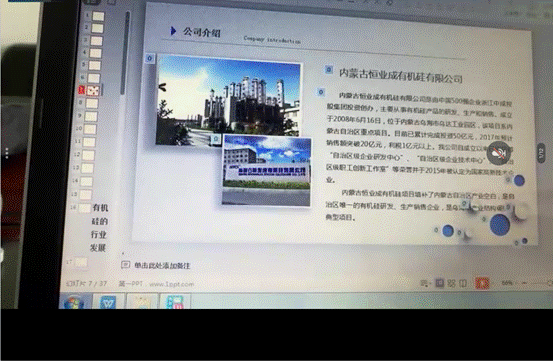Image resolution: width=553 pixels, height=361 pixels.
Task: Click 单击此处添加备注 notes field
Action: pos(162,265)
